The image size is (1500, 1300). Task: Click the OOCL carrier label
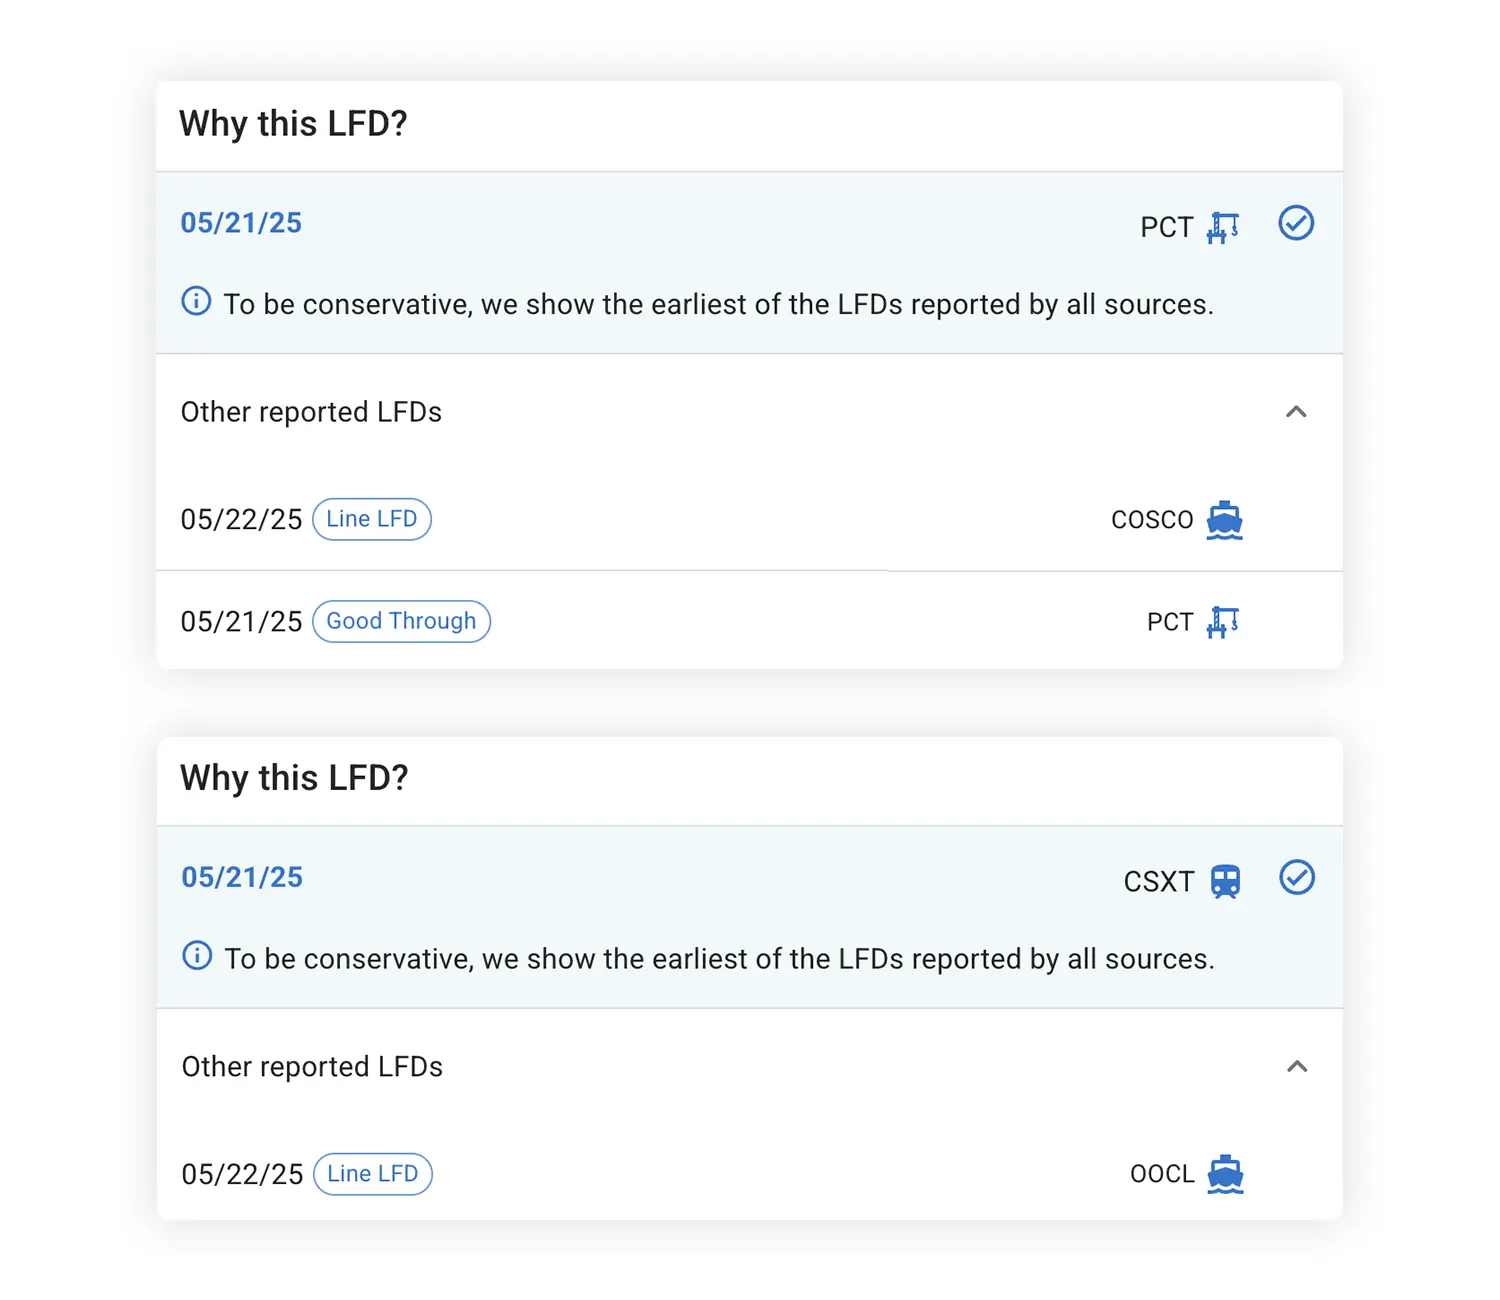coord(1162,1174)
